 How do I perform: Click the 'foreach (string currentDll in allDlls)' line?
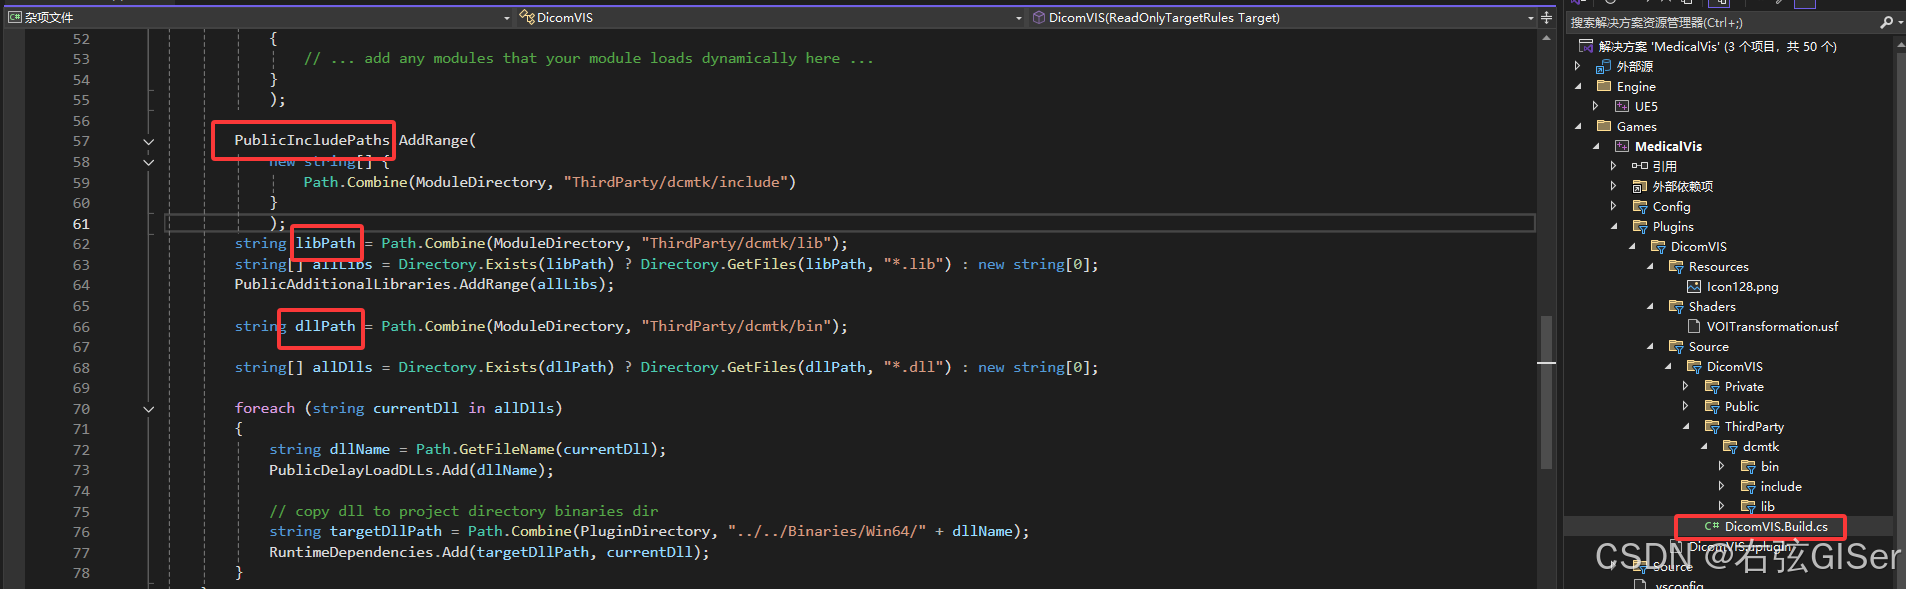[x=398, y=408]
